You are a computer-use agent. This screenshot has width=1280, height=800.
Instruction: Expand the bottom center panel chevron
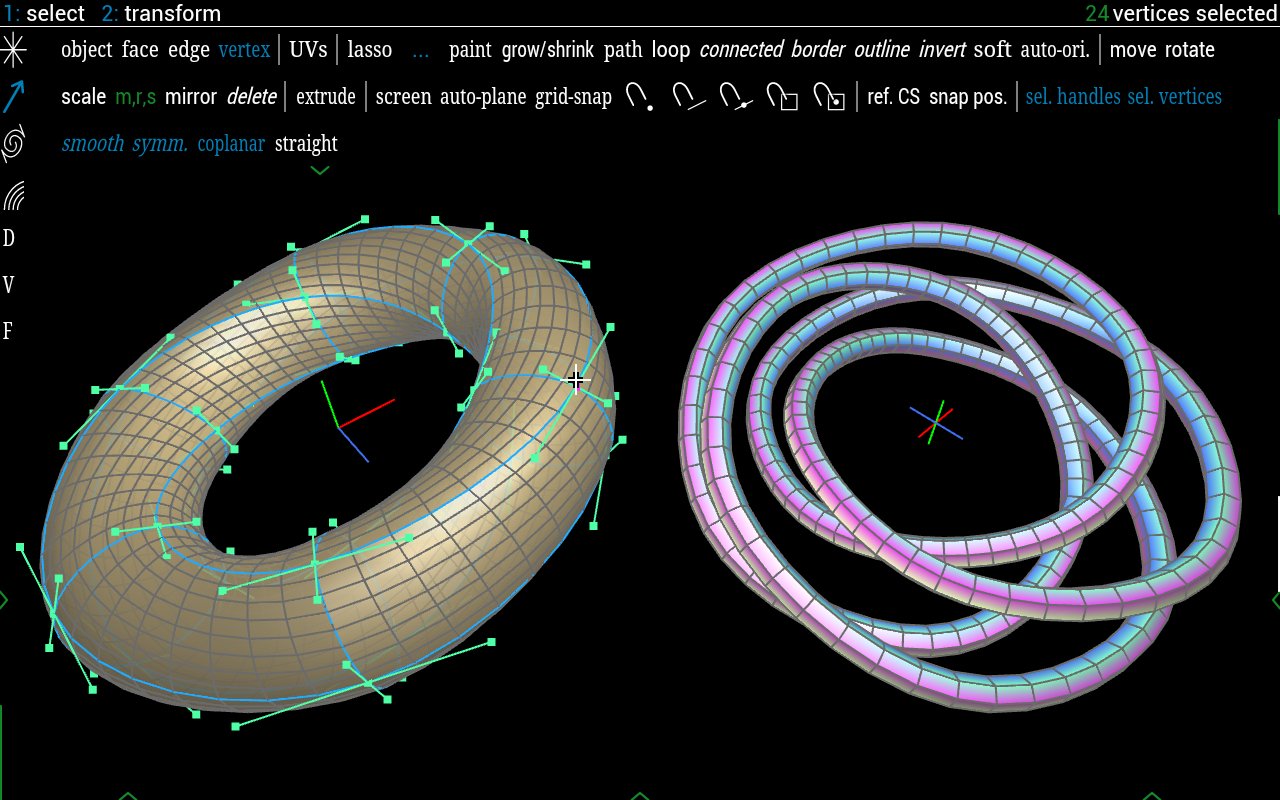point(640,795)
